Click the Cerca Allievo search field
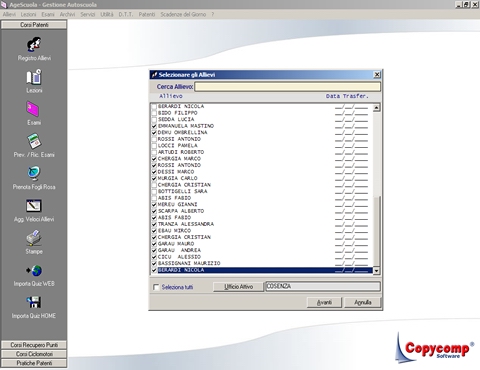 (287, 87)
